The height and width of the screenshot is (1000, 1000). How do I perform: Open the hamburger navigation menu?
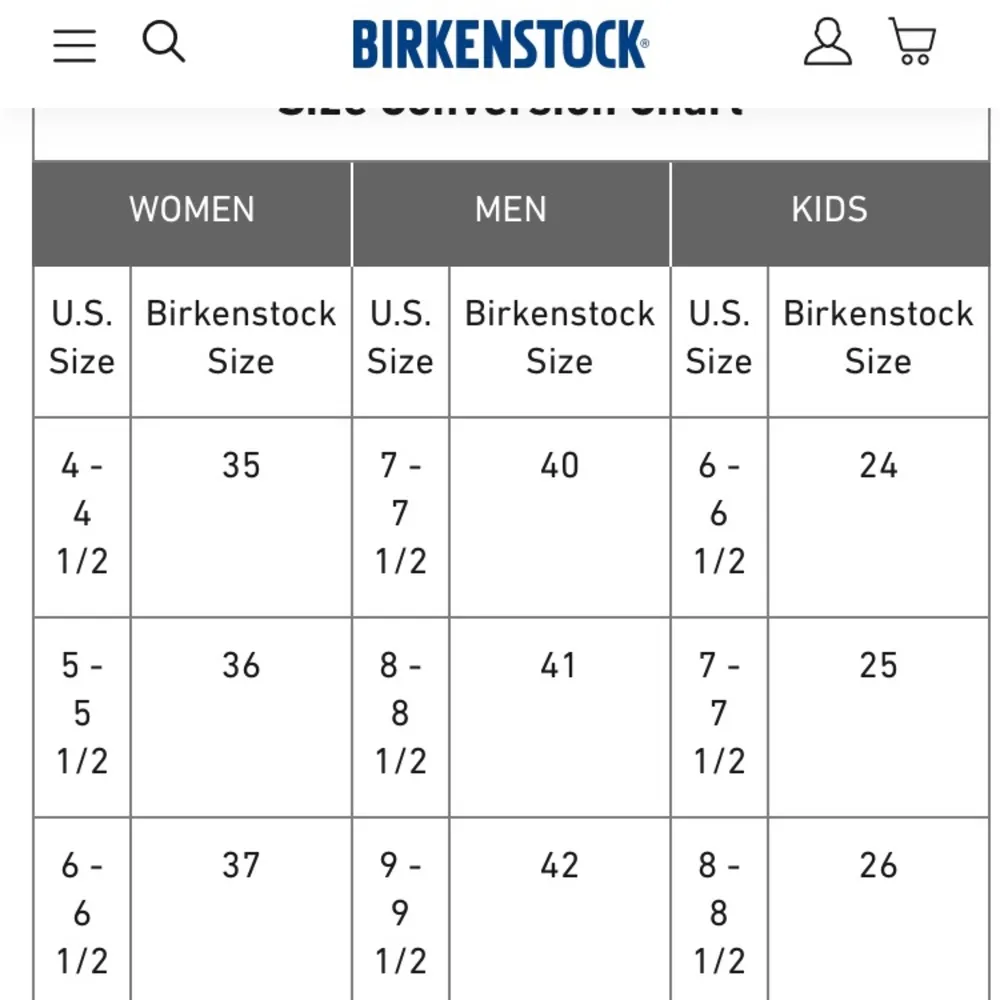pos(75,45)
